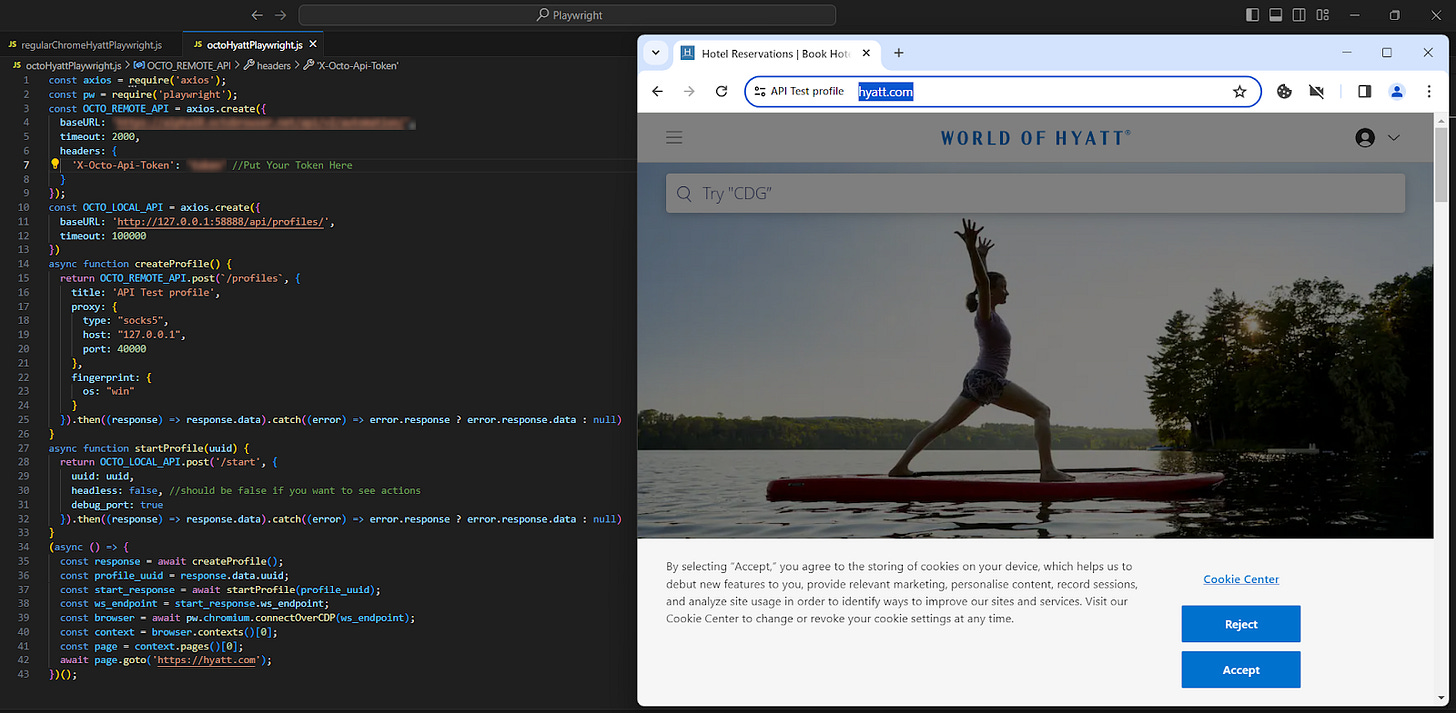Click the text "API Test profile" in address bar

click(807, 92)
